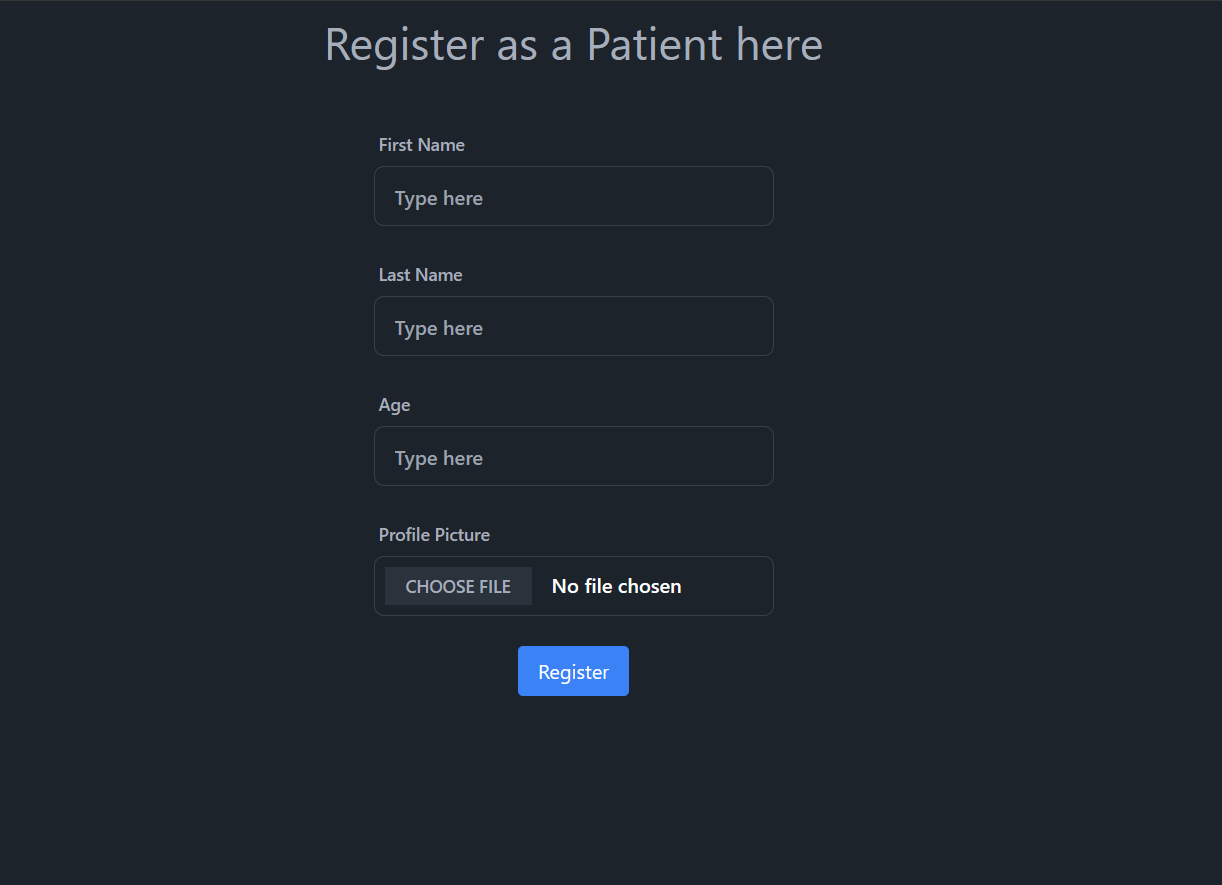Click the "Type here" placeholder under Age
The height and width of the screenshot is (885, 1222).
tap(438, 458)
